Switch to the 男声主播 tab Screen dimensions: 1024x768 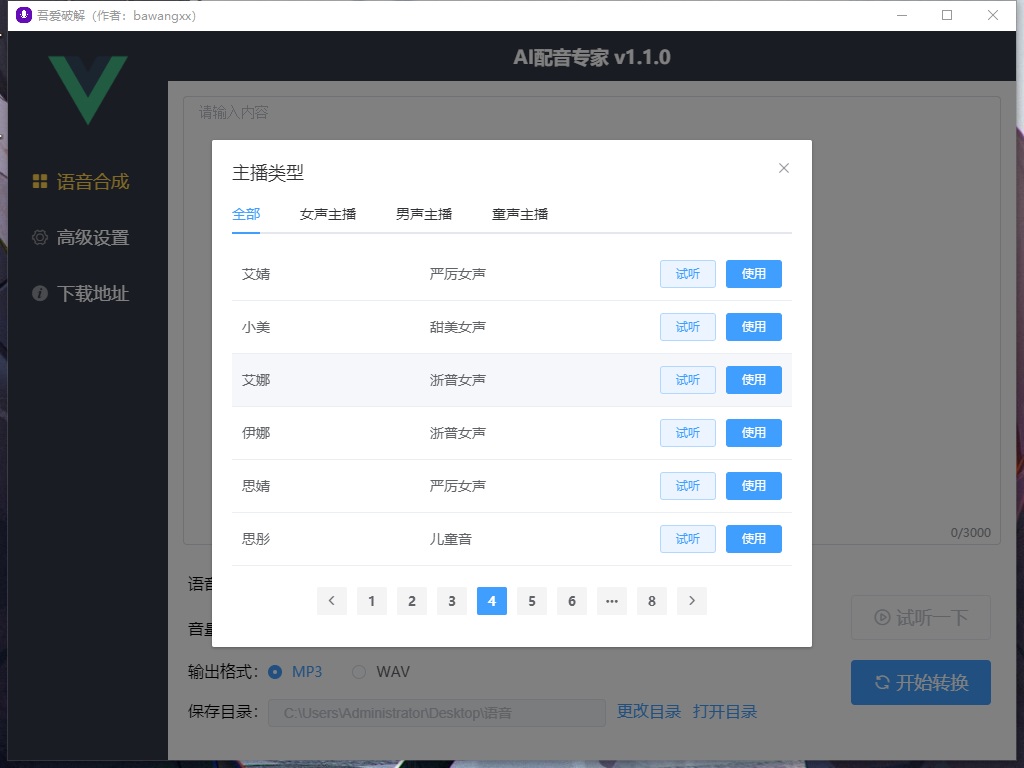tap(424, 214)
